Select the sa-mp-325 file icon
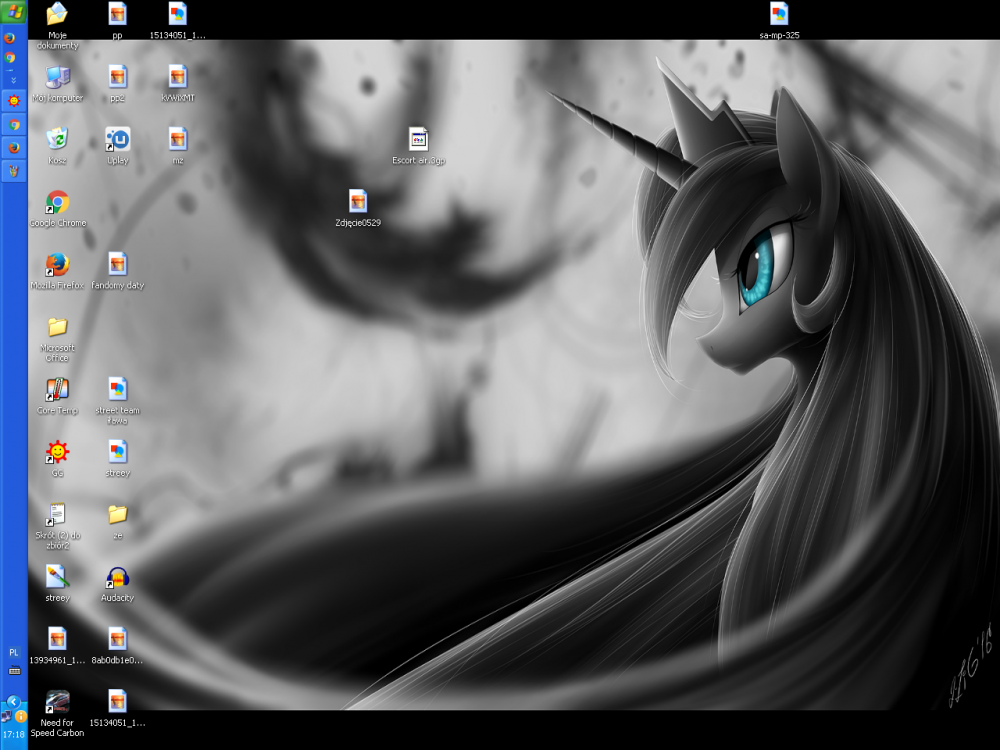Viewport: 1000px width, 750px height. 779,14
